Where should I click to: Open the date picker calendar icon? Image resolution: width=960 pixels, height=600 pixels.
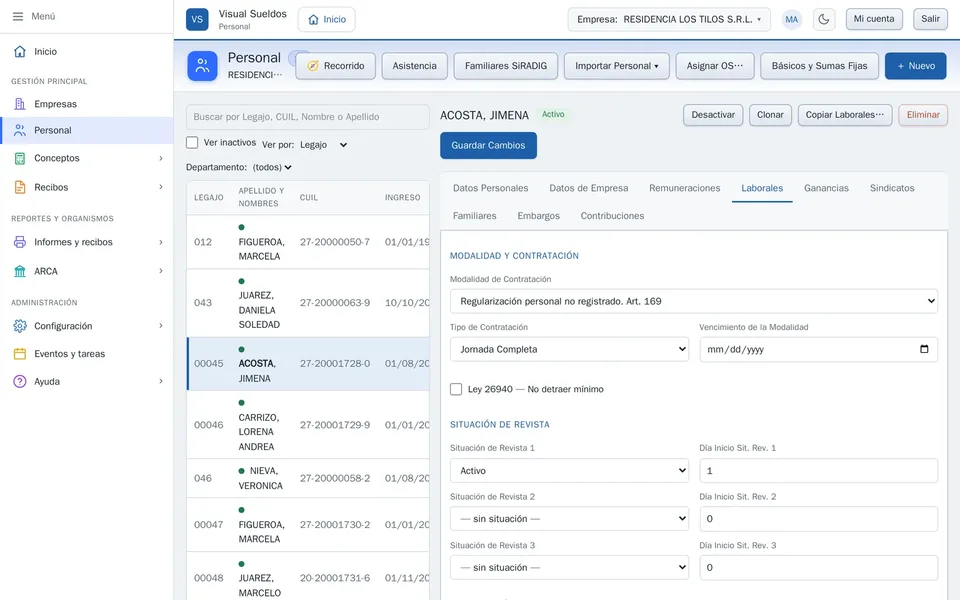924,349
